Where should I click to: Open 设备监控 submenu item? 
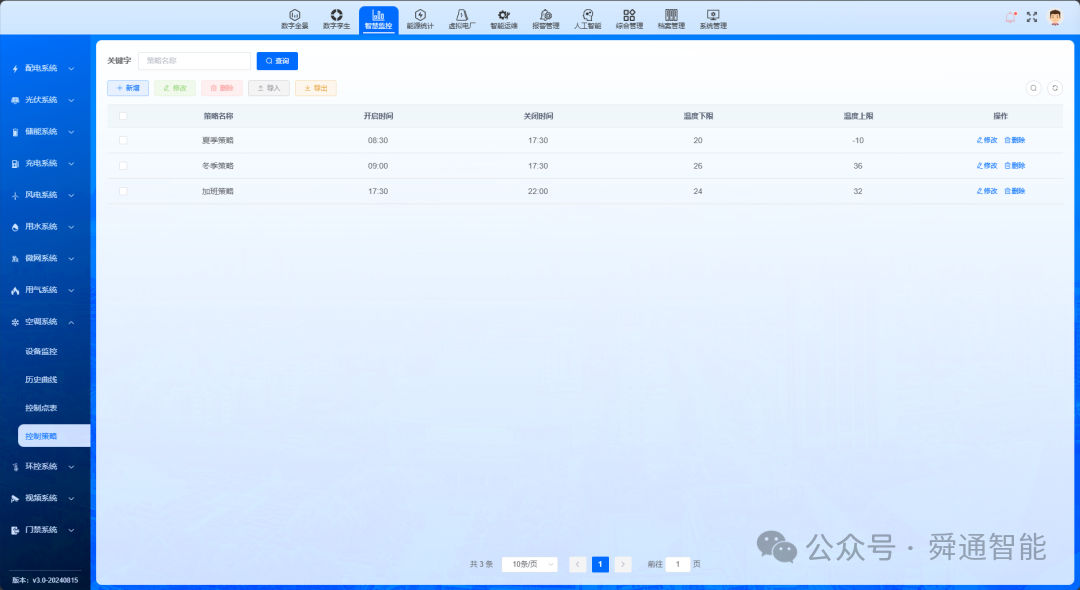click(x=41, y=351)
